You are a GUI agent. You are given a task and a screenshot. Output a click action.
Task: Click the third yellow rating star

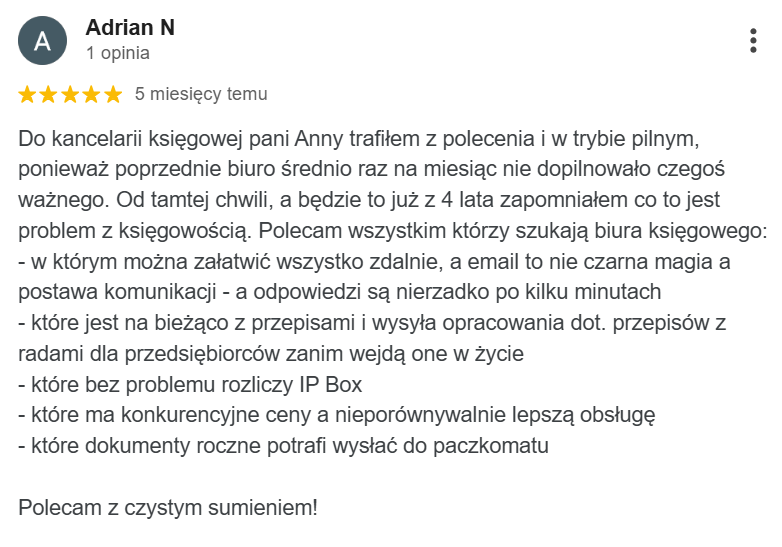70,94
